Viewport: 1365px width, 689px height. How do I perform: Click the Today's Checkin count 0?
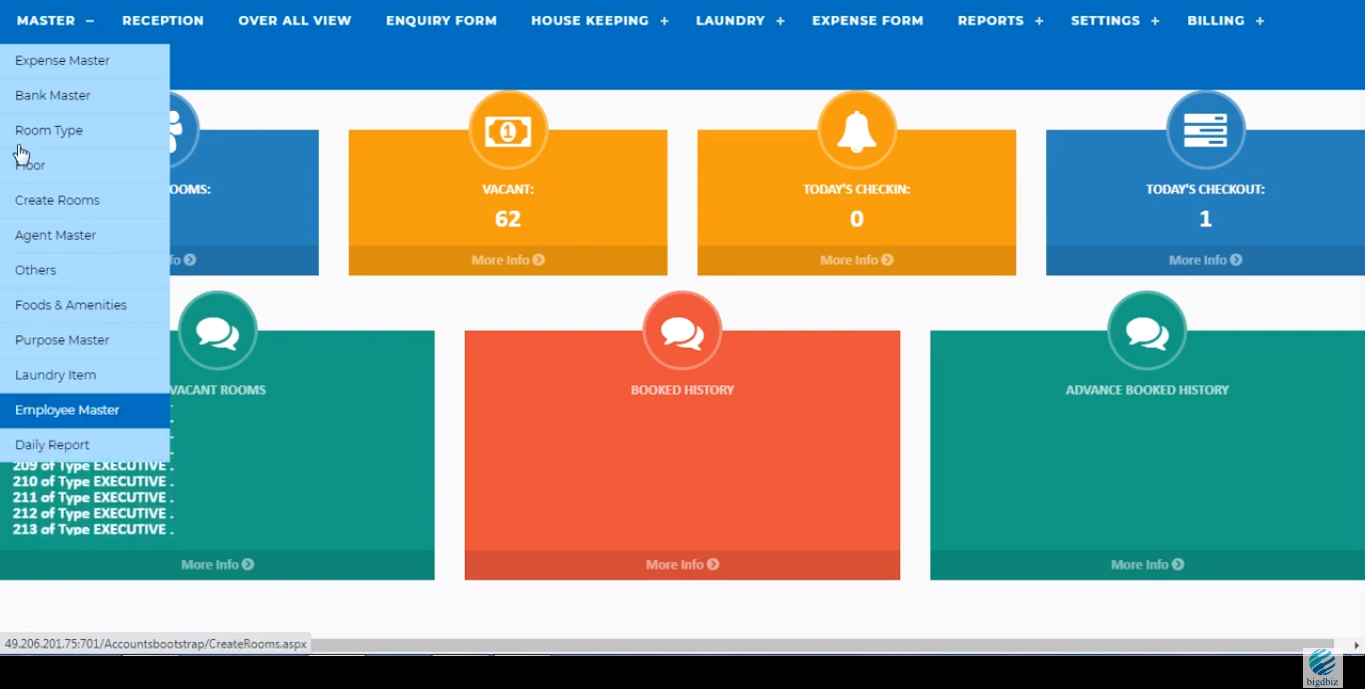[x=857, y=219]
